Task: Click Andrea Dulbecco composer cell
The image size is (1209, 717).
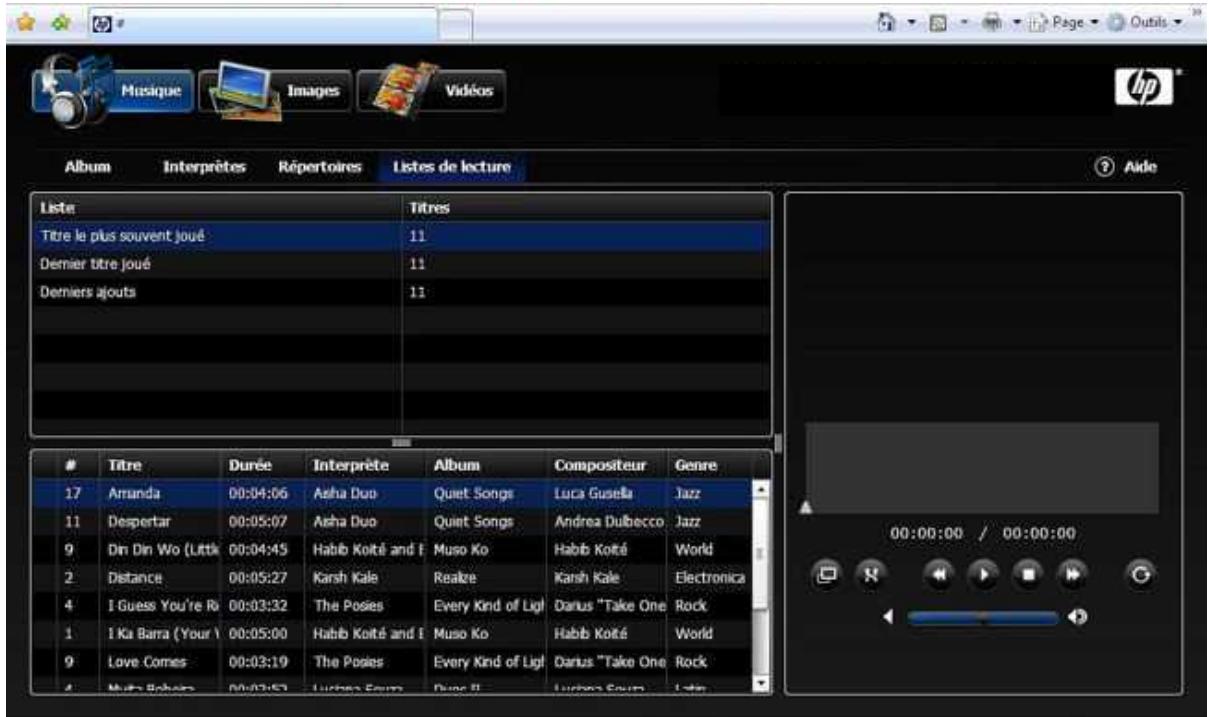Action: 607,522
